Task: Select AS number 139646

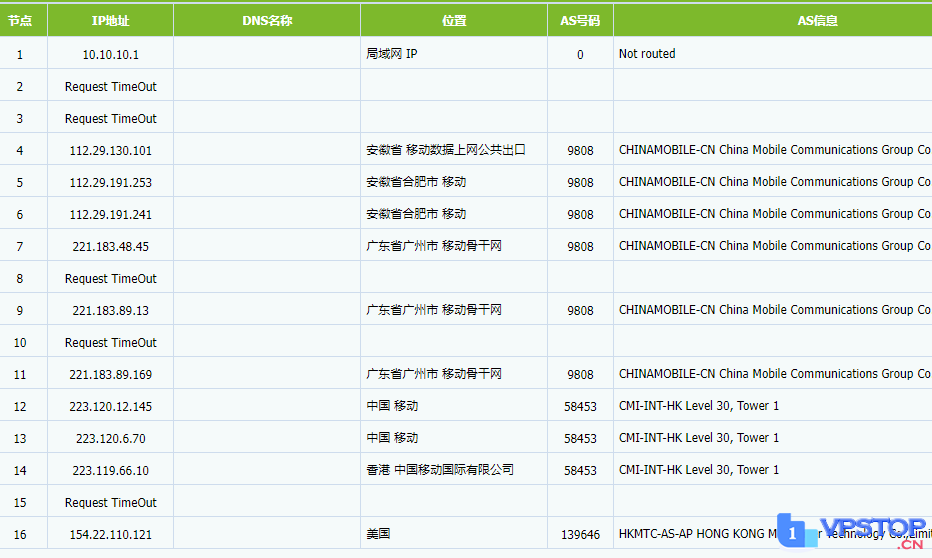Action: tap(580, 536)
